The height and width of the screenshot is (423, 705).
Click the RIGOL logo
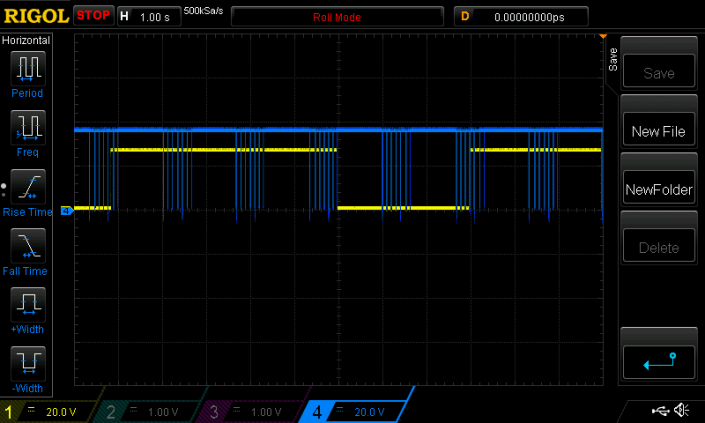click(36, 16)
